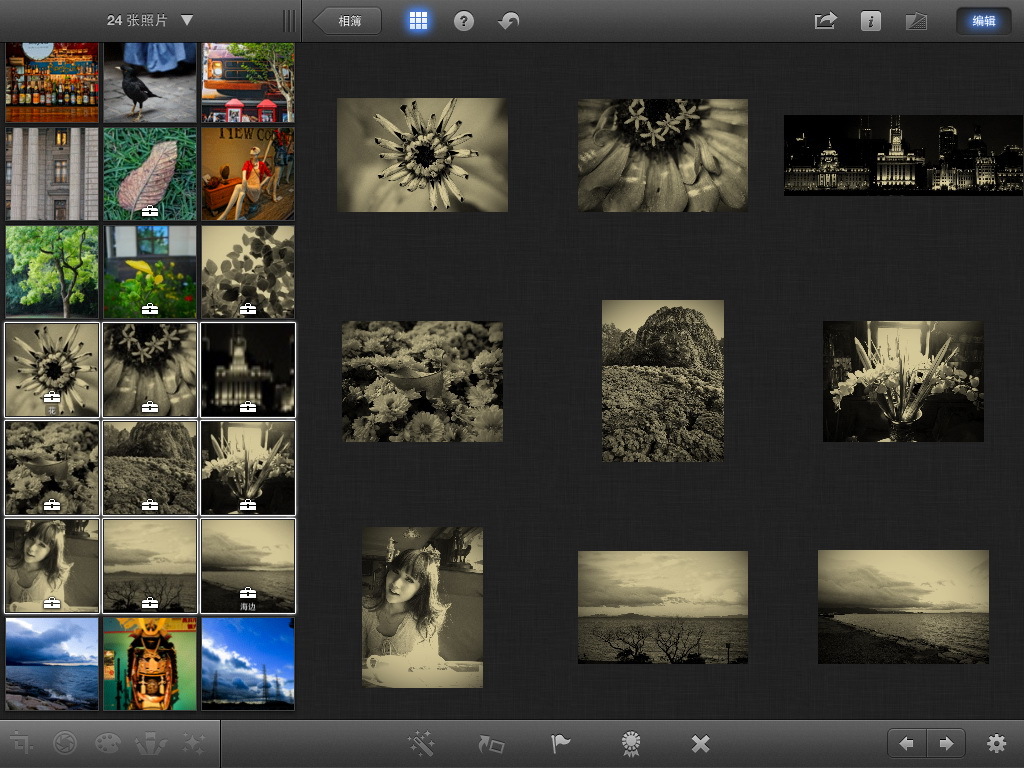
Task: Hide photo using the X icon
Action: click(700, 743)
